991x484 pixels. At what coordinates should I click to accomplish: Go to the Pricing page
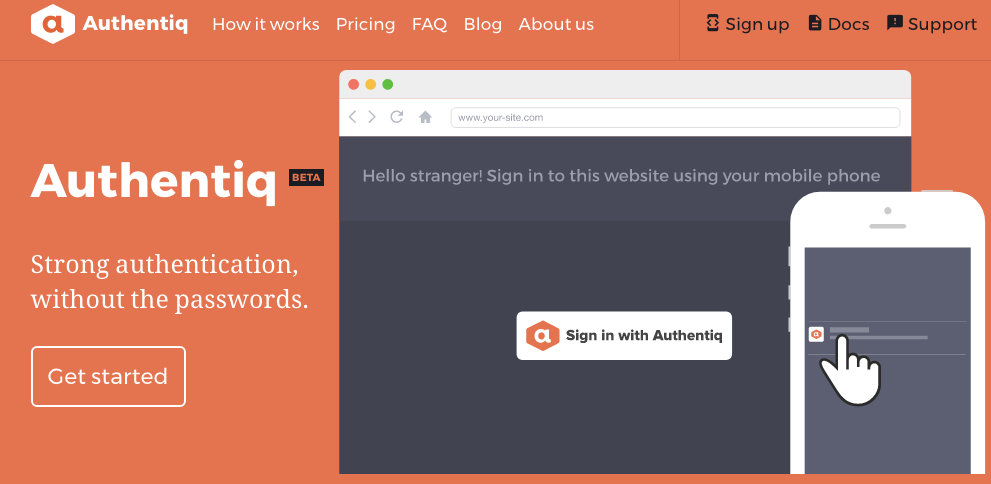coord(365,25)
